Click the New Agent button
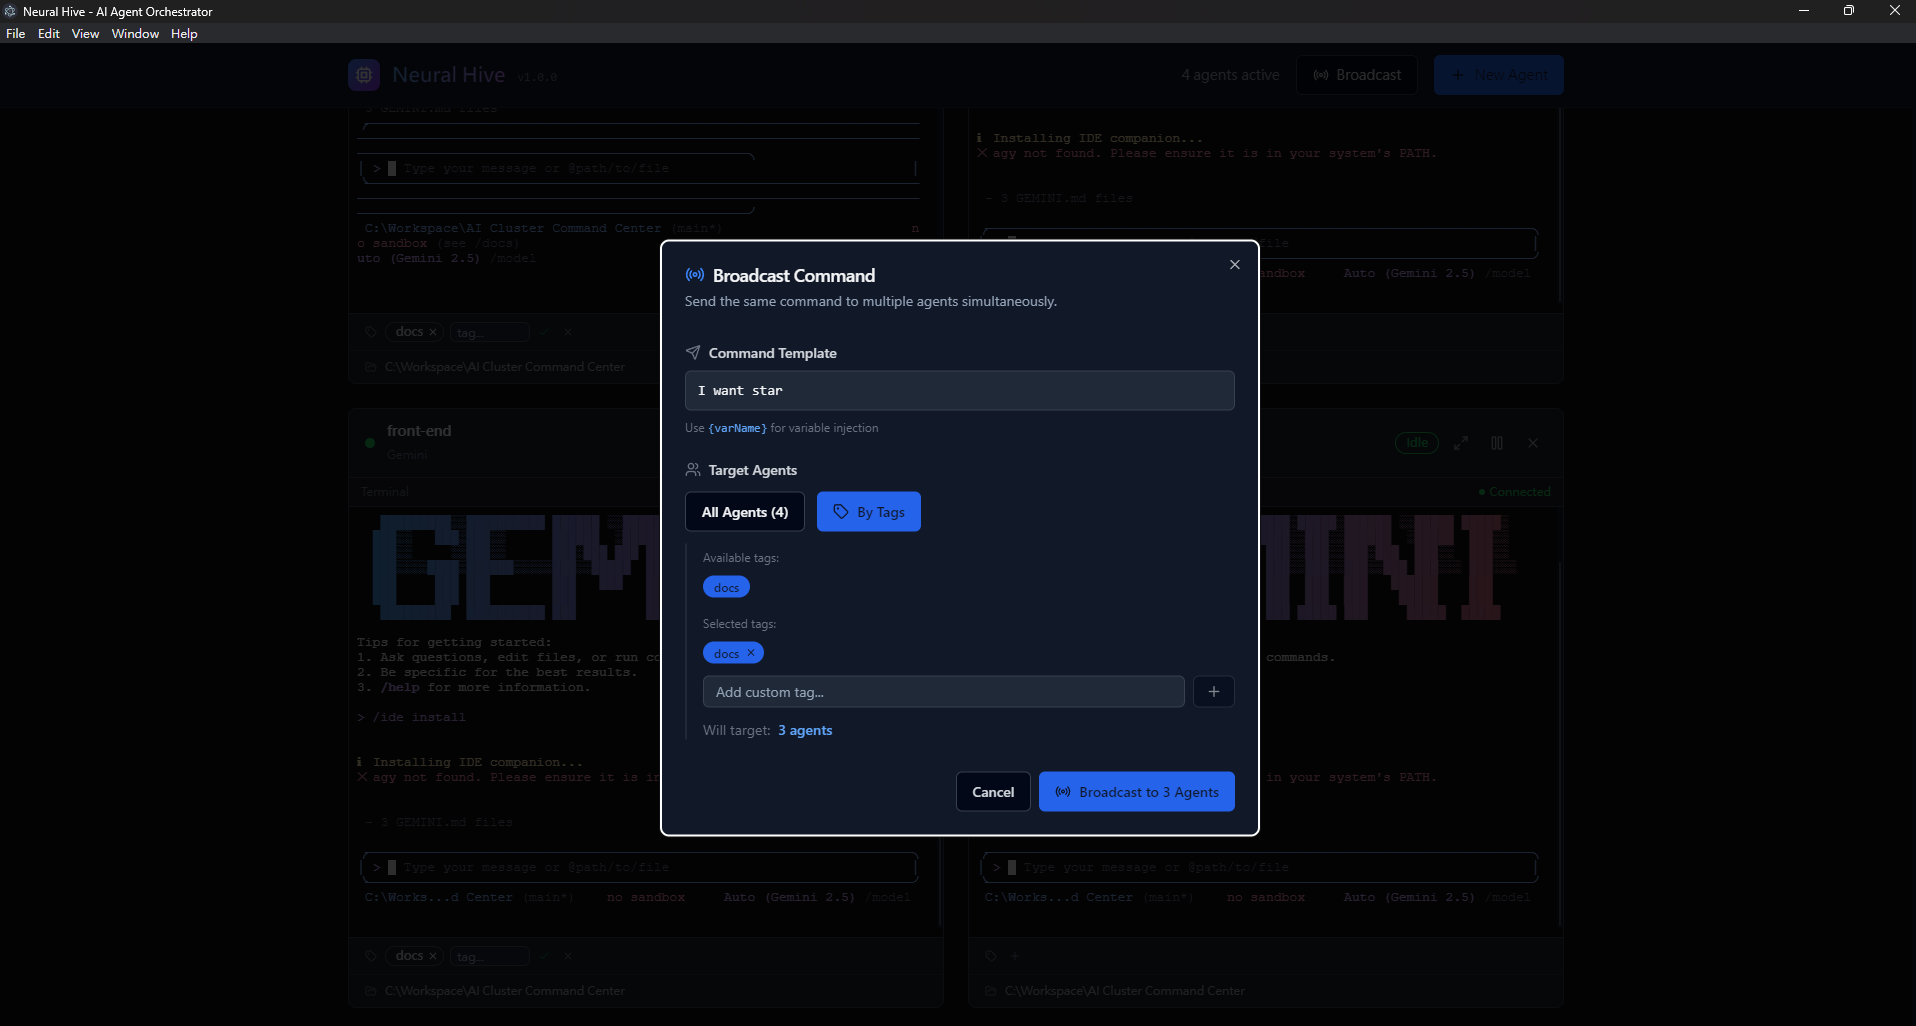The width and height of the screenshot is (1916, 1026). pos(1499,75)
